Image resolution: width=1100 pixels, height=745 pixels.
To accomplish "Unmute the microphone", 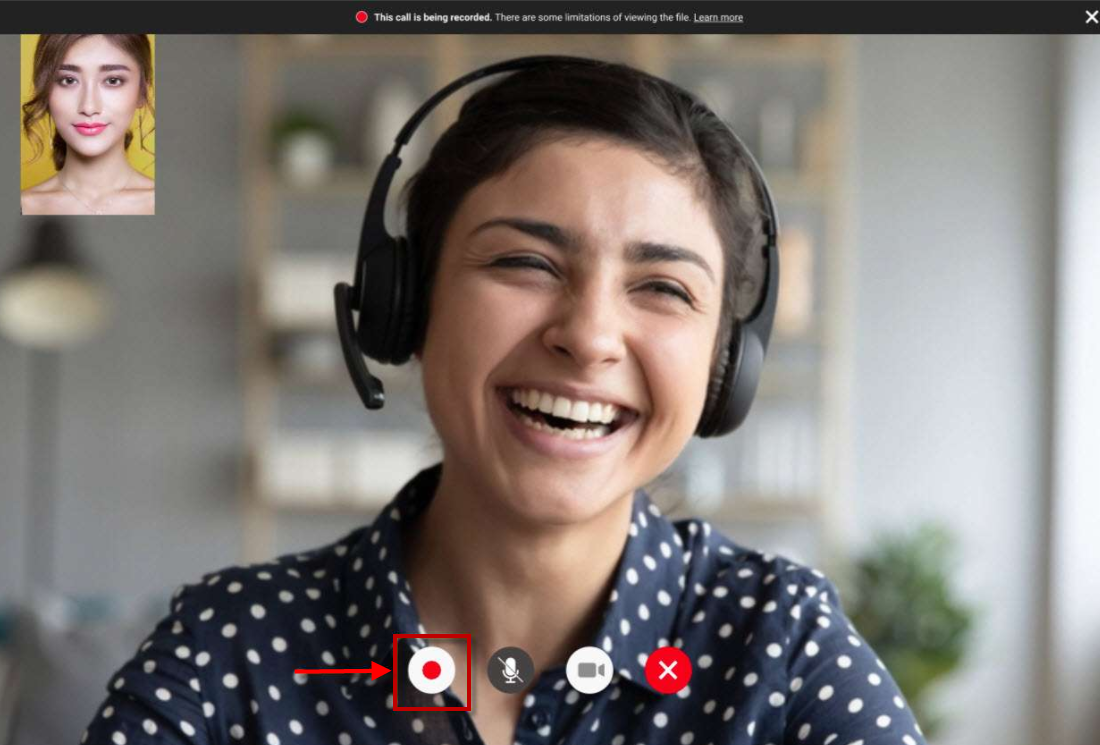I will coord(510,670).
